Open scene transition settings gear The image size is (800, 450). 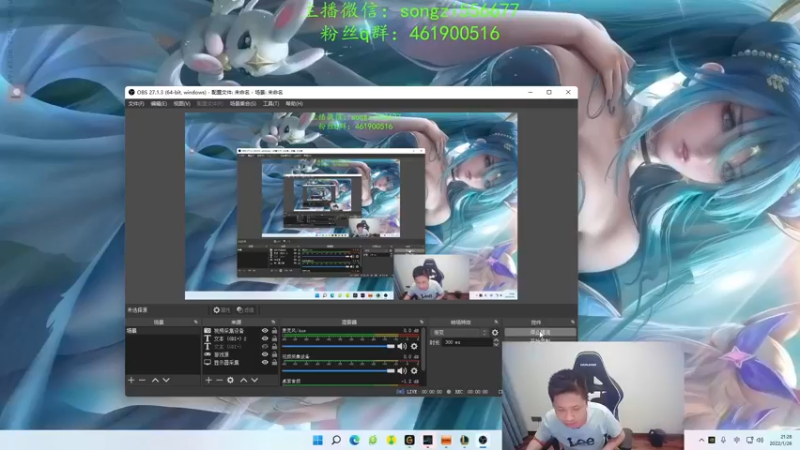[x=495, y=333]
